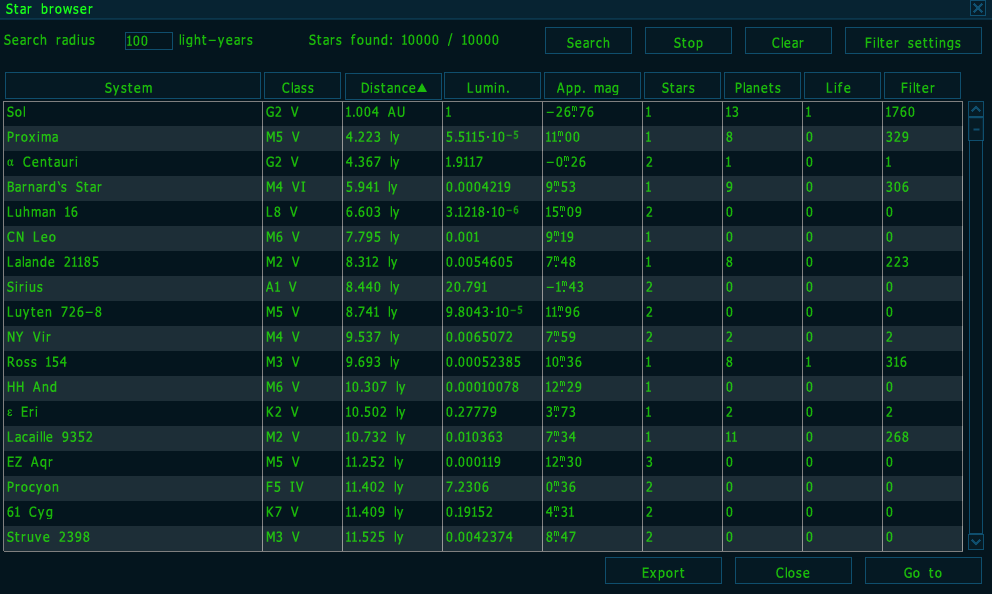The width and height of the screenshot is (992, 594).
Task: Select the Procyon row
Action: 483,487
